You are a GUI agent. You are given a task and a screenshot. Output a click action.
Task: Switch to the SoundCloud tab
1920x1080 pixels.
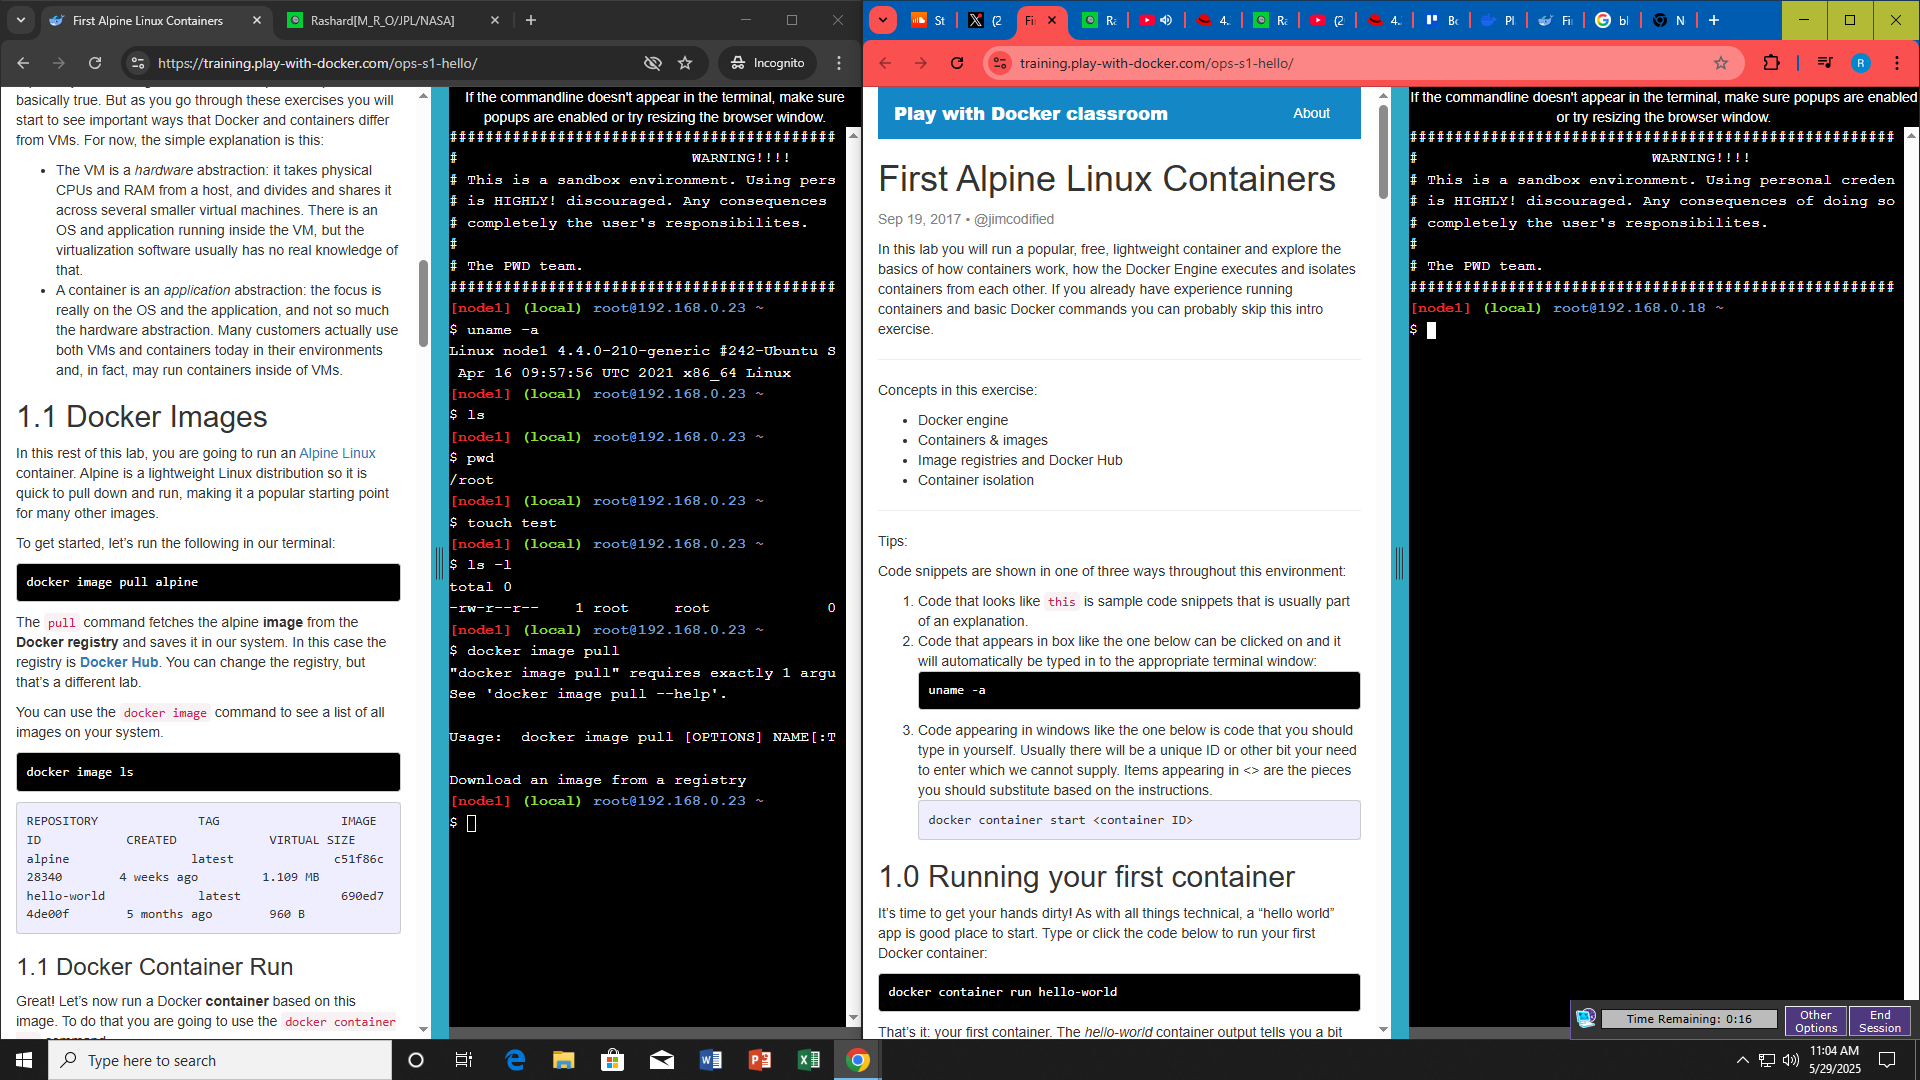[x=928, y=20]
